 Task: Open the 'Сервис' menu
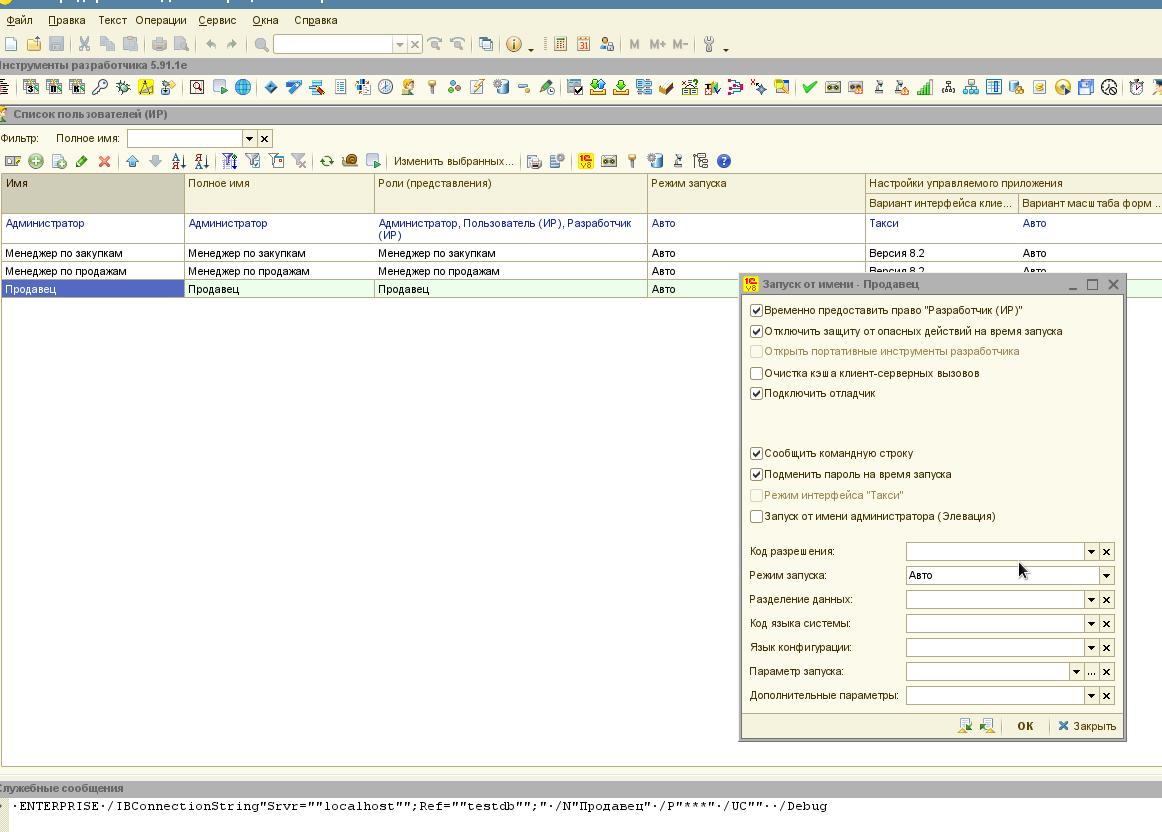(x=217, y=20)
